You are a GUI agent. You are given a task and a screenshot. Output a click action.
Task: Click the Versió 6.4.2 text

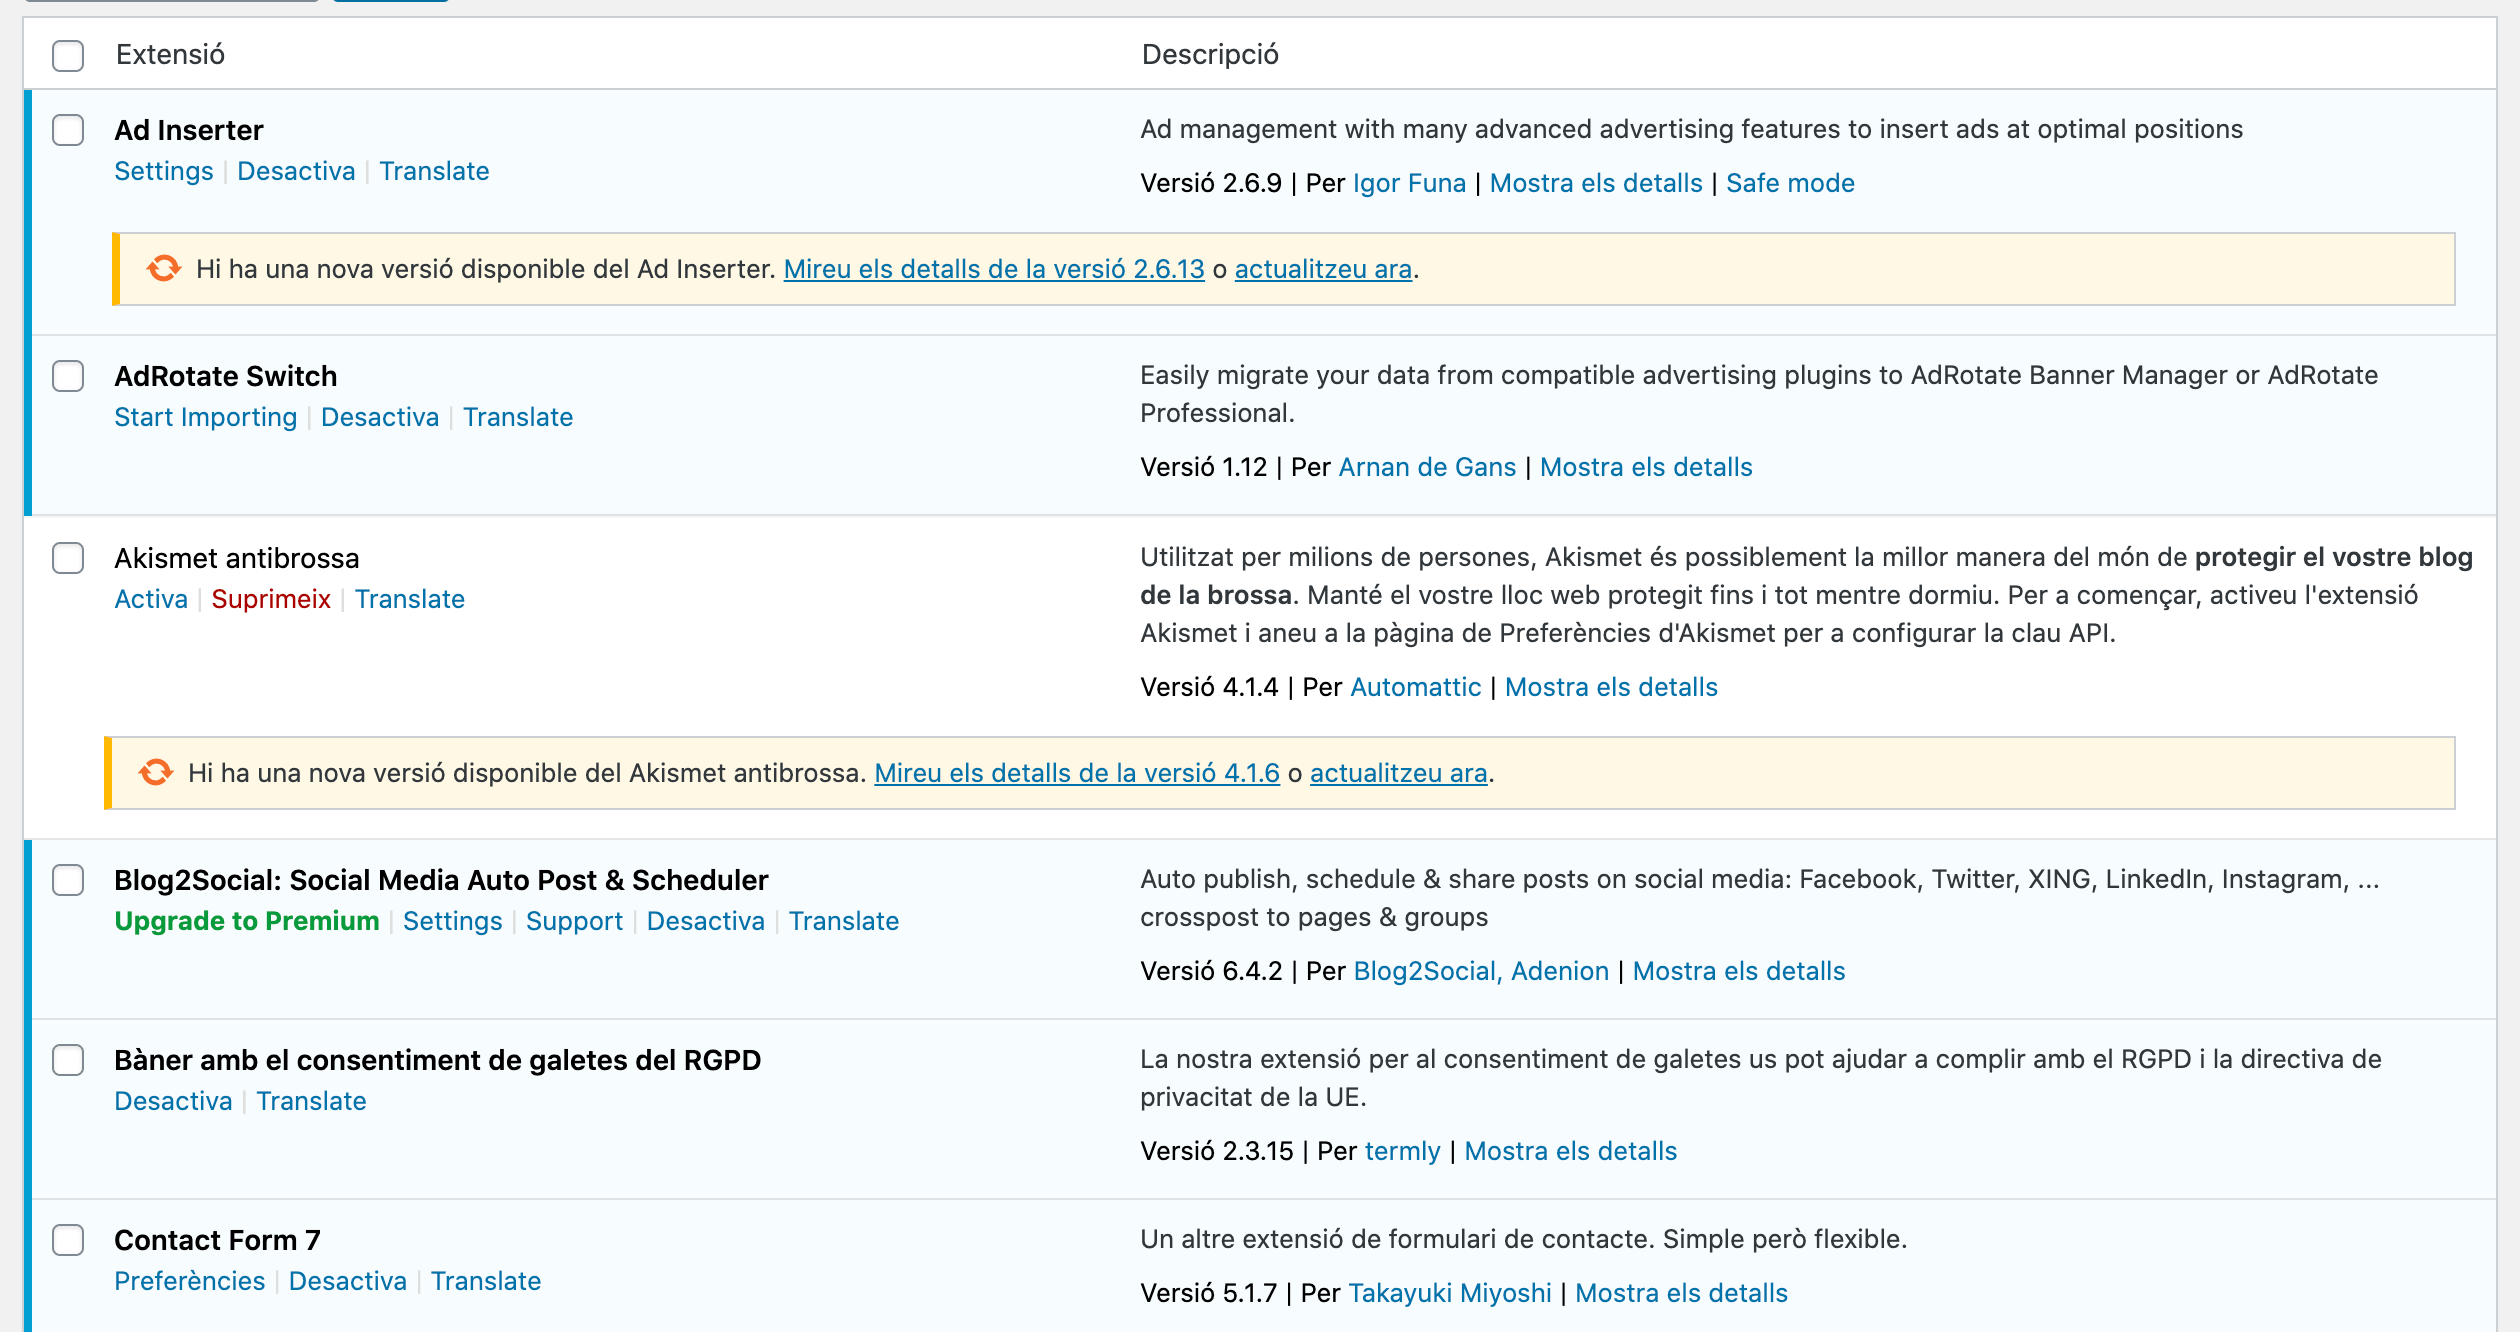pos(1211,971)
